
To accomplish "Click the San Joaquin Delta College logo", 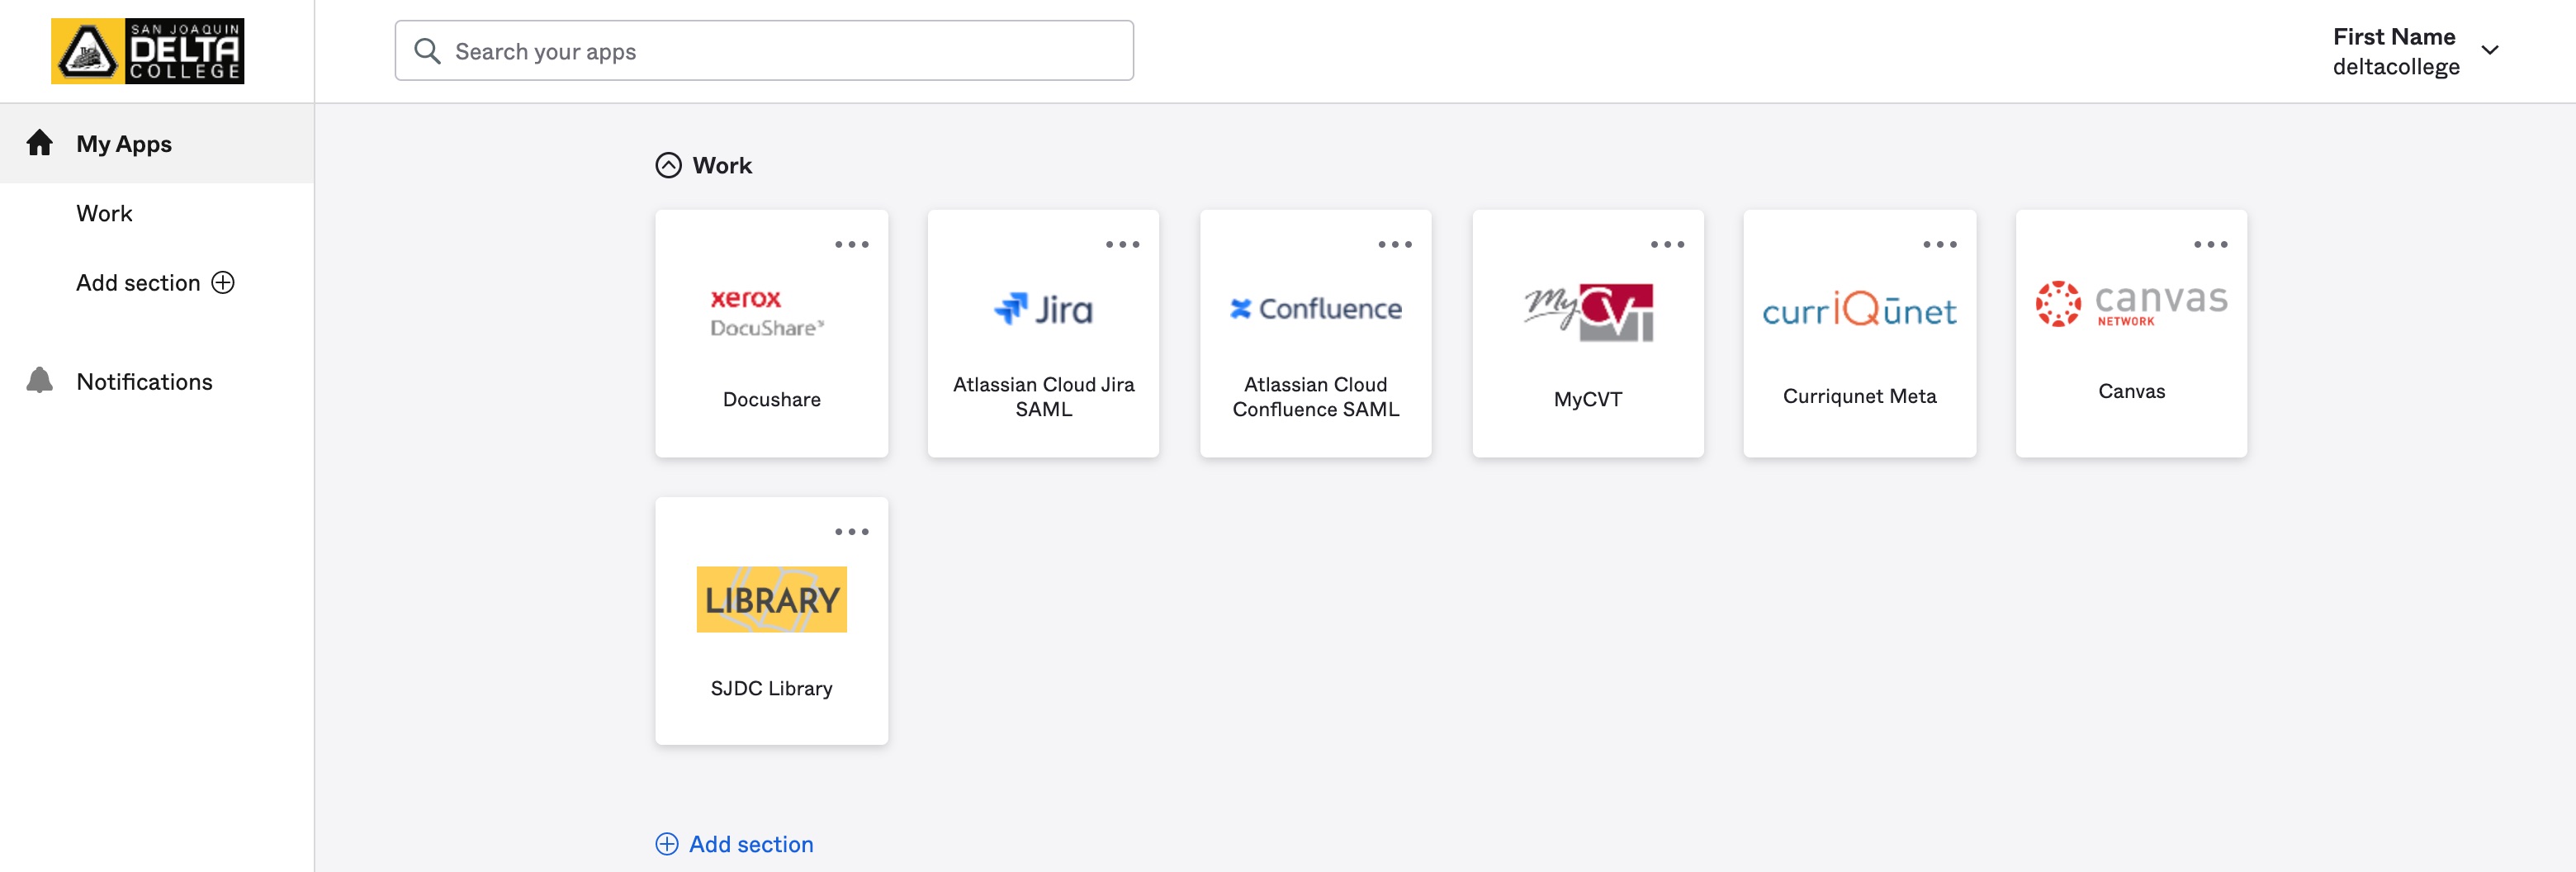I will (x=148, y=51).
